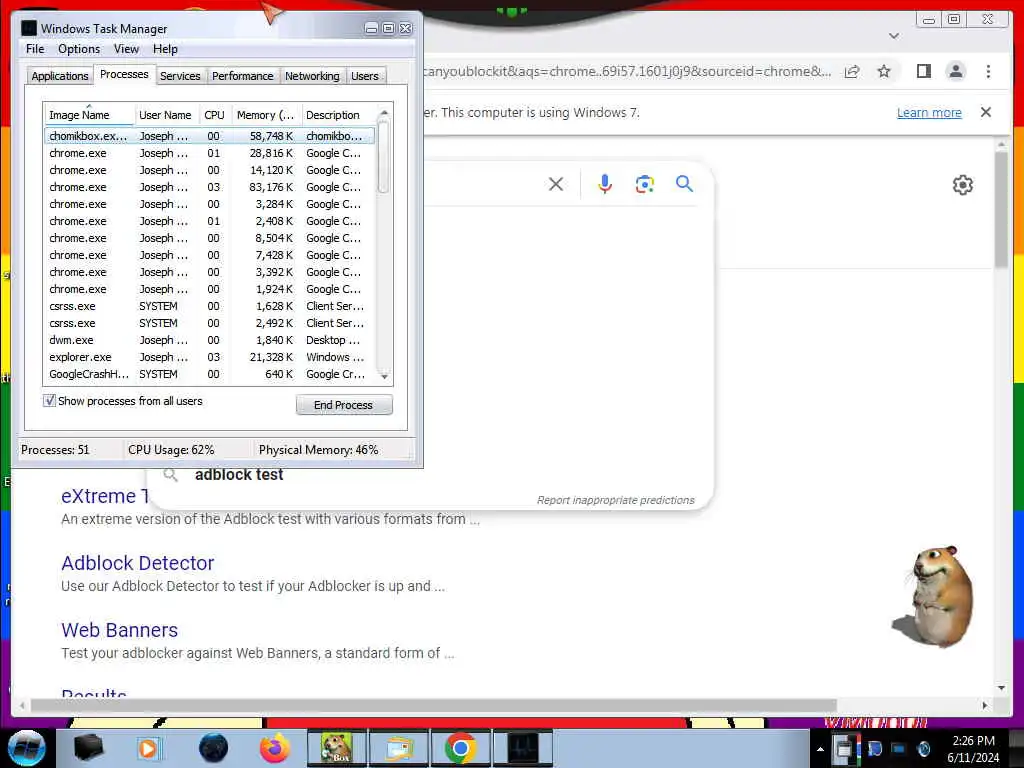
Task: Sort processes by Memory column
Action: tap(266, 115)
